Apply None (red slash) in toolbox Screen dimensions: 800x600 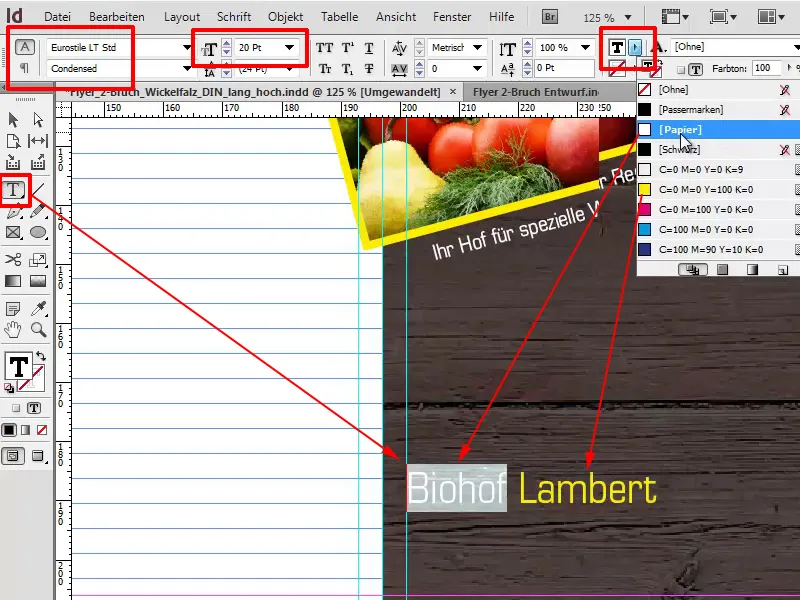click(42, 430)
